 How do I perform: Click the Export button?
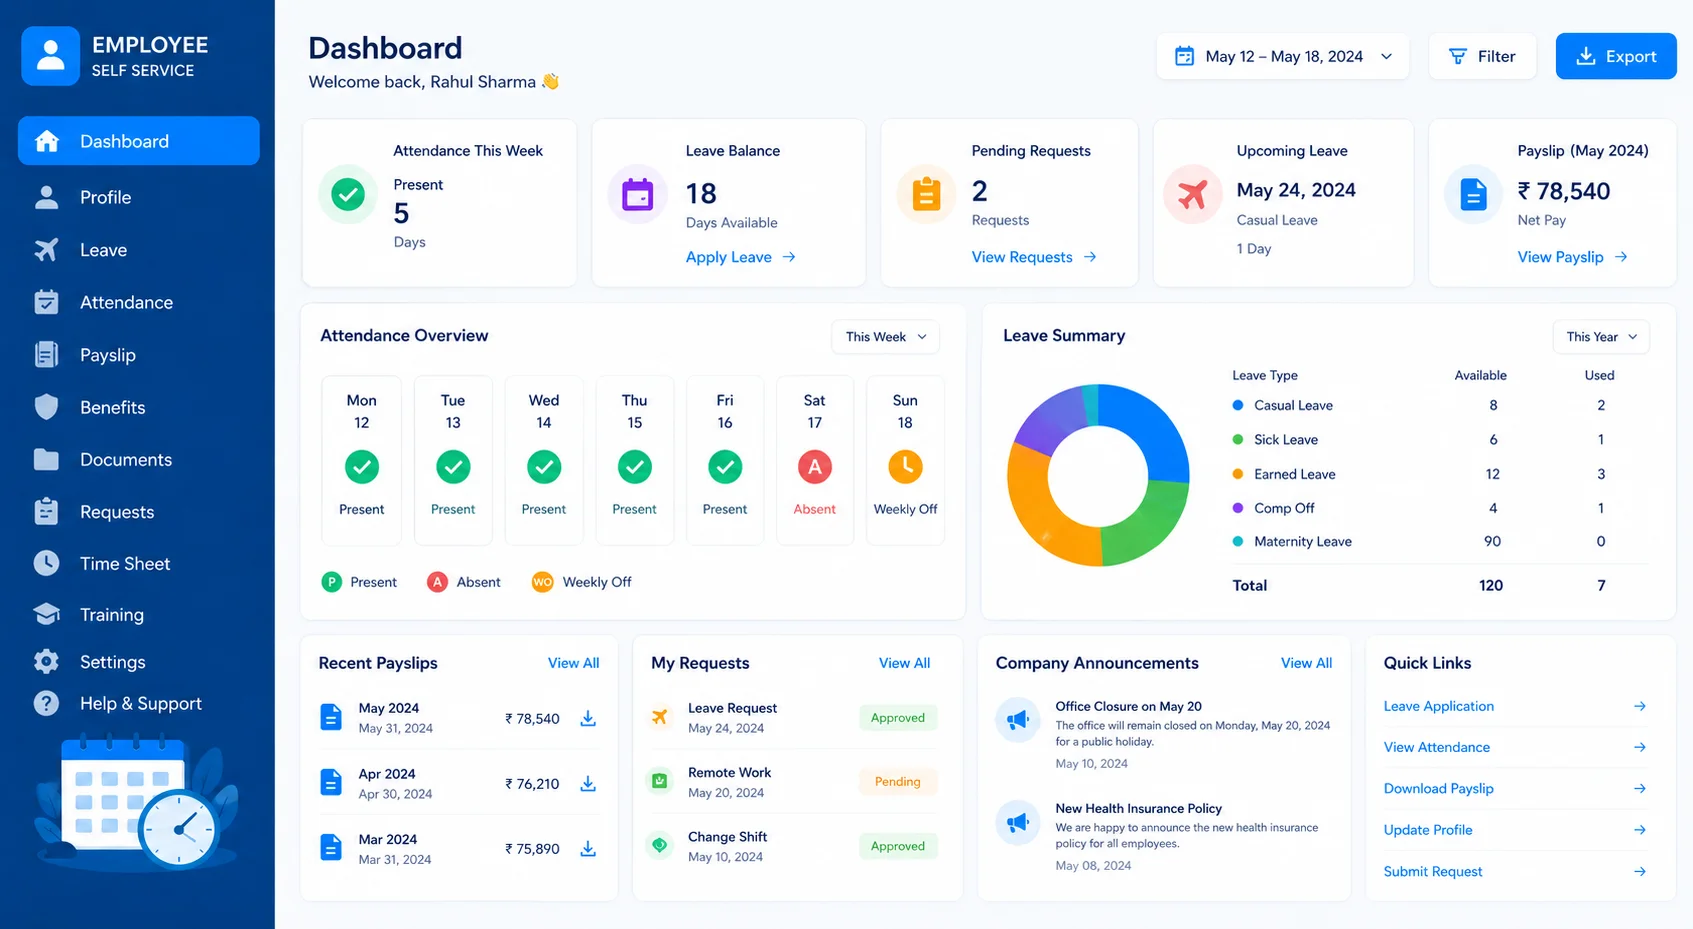(x=1616, y=56)
